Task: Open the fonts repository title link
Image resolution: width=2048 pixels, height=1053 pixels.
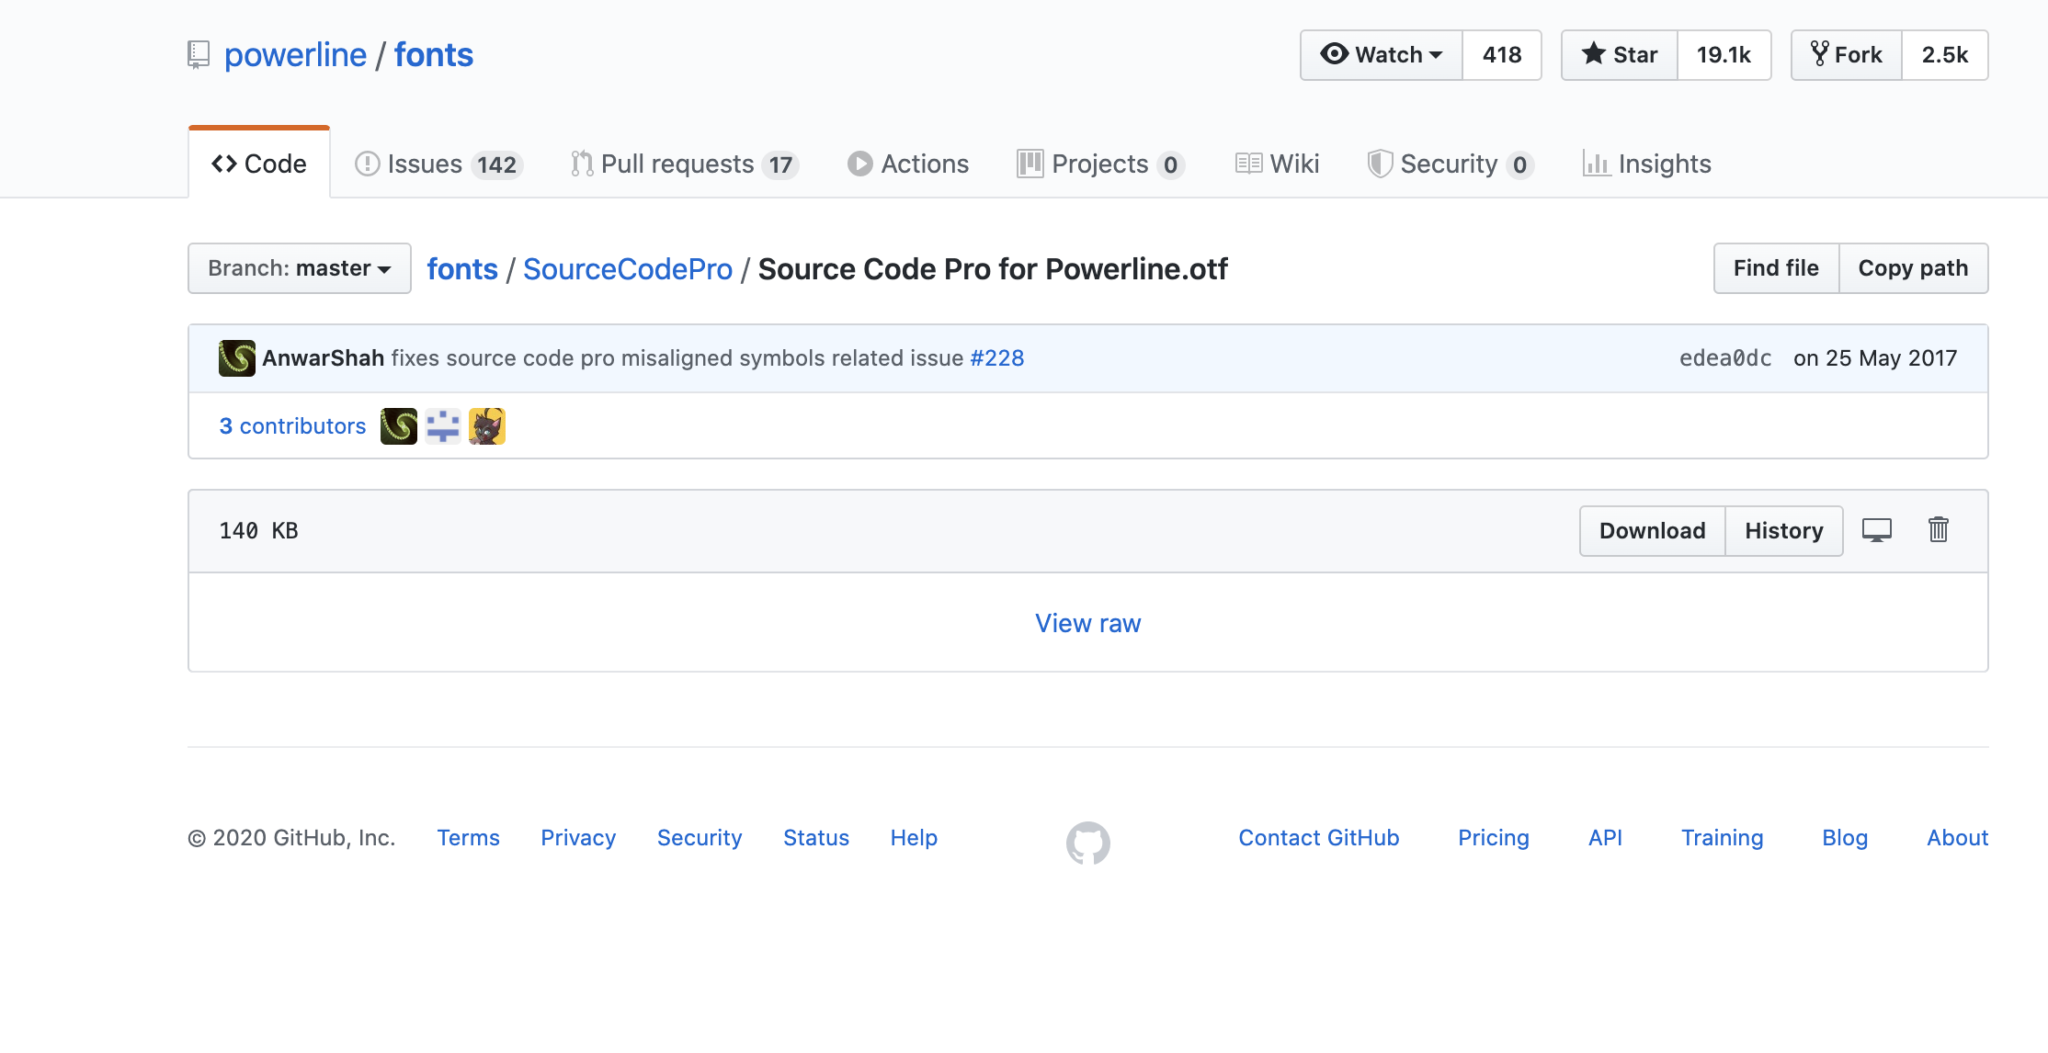Action: pyautogui.click(x=433, y=55)
